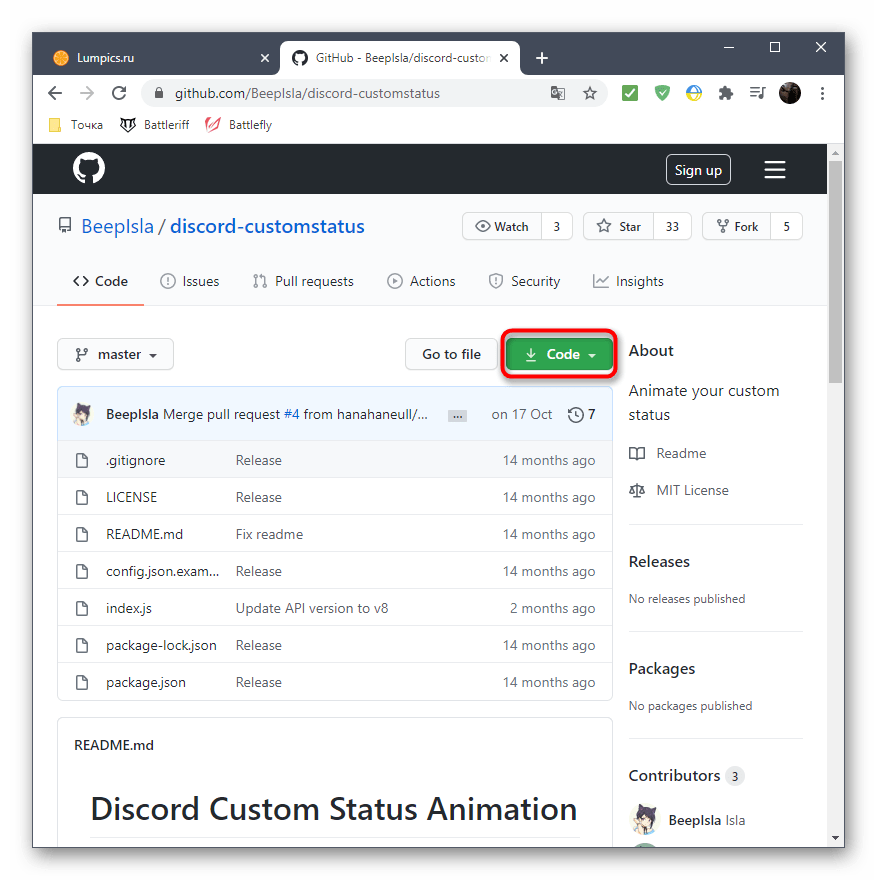
Task: Open the Extensions puzzle icon
Action: click(726, 93)
